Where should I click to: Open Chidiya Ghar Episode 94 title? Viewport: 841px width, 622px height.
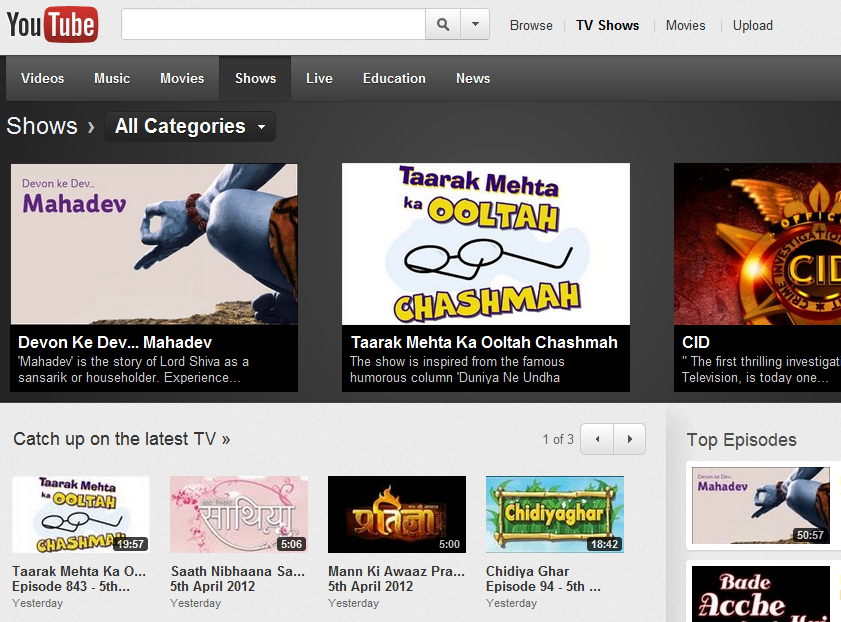543,579
